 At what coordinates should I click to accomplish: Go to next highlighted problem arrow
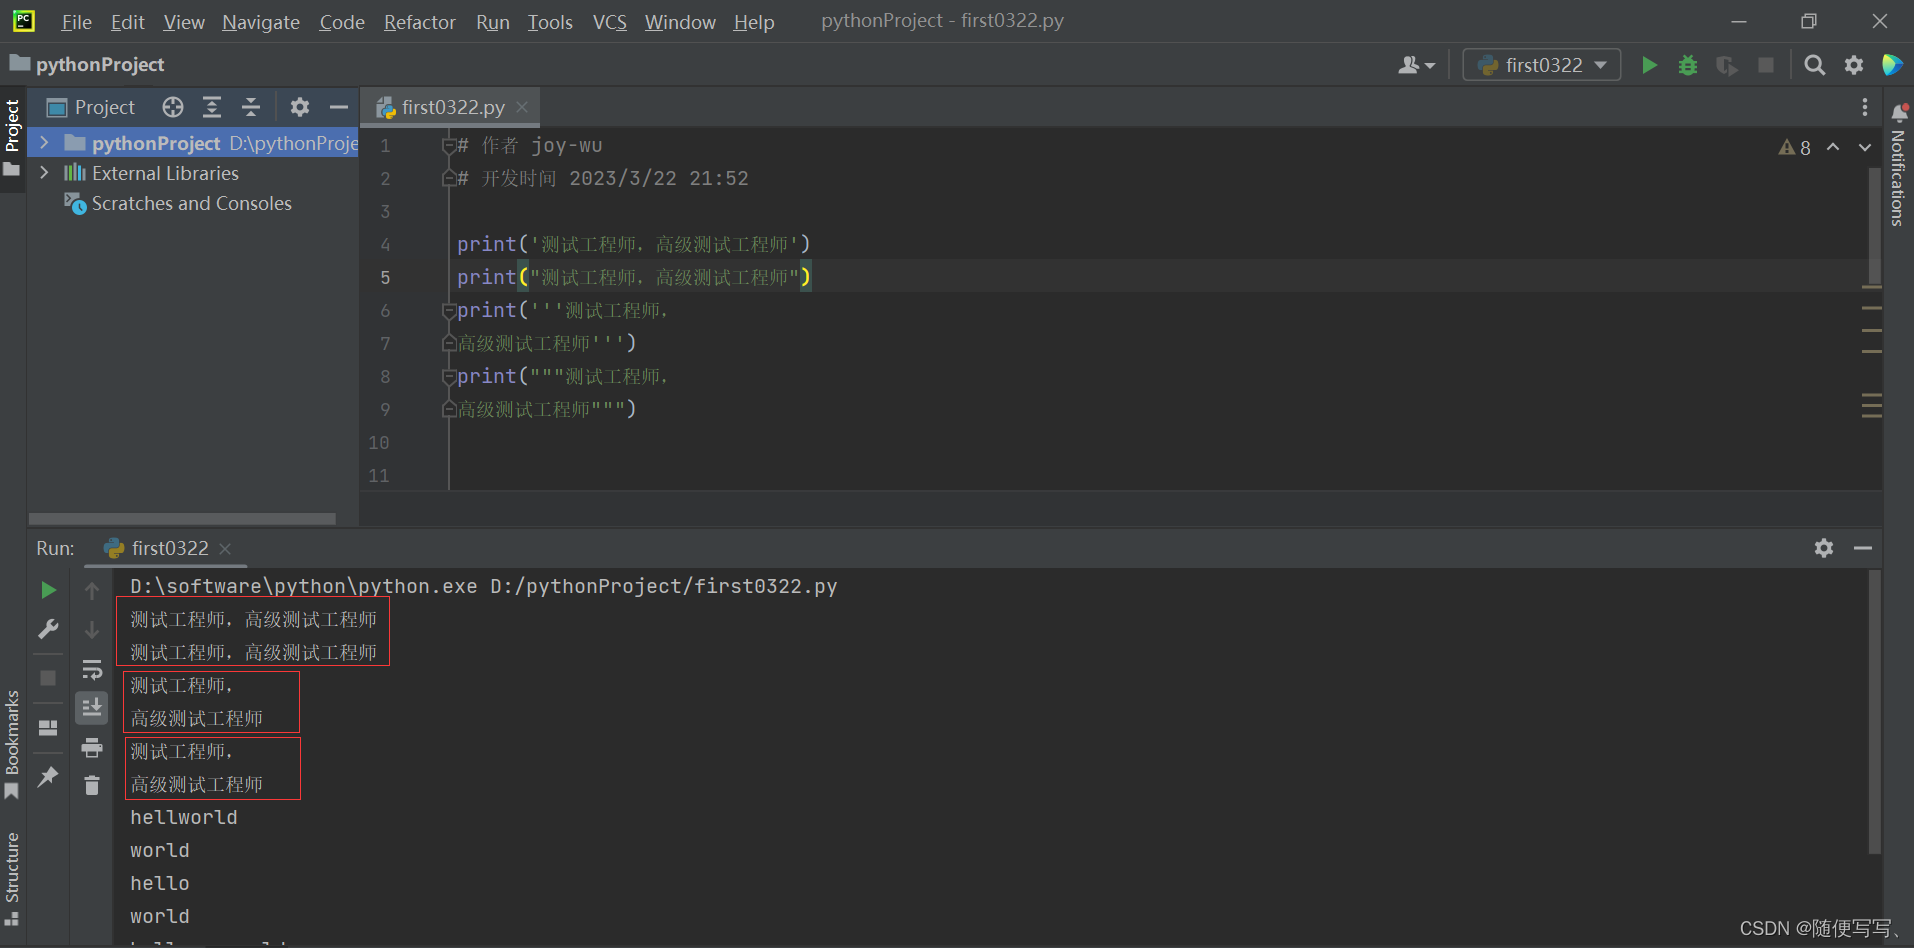tap(1865, 147)
